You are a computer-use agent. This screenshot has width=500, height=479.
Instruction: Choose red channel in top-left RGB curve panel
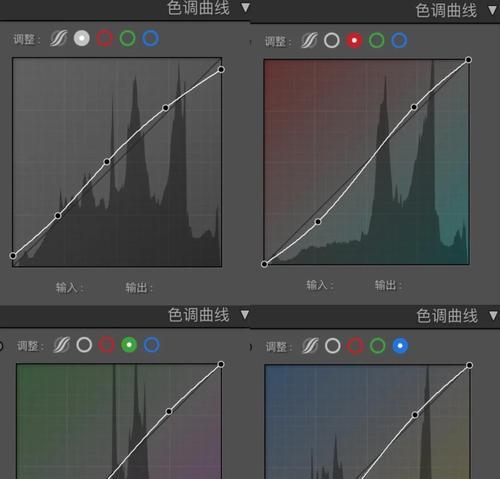pyautogui.click(x=105, y=38)
